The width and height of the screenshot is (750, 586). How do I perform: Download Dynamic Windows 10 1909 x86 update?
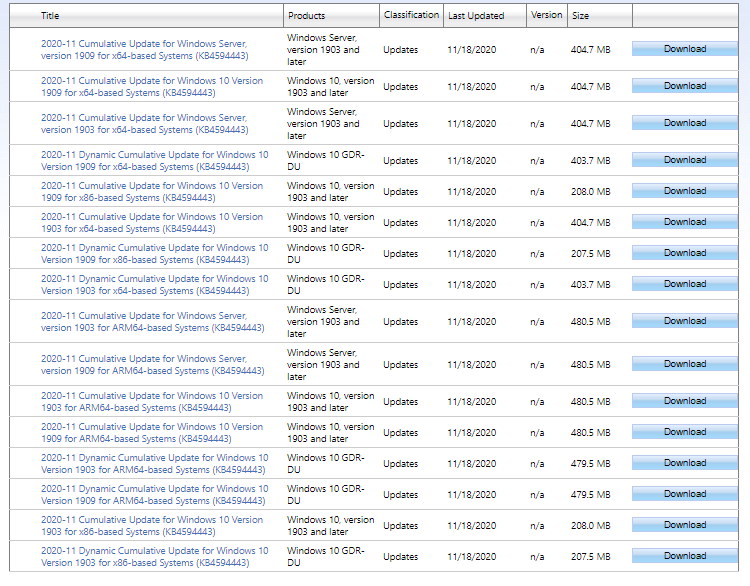coord(685,253)
